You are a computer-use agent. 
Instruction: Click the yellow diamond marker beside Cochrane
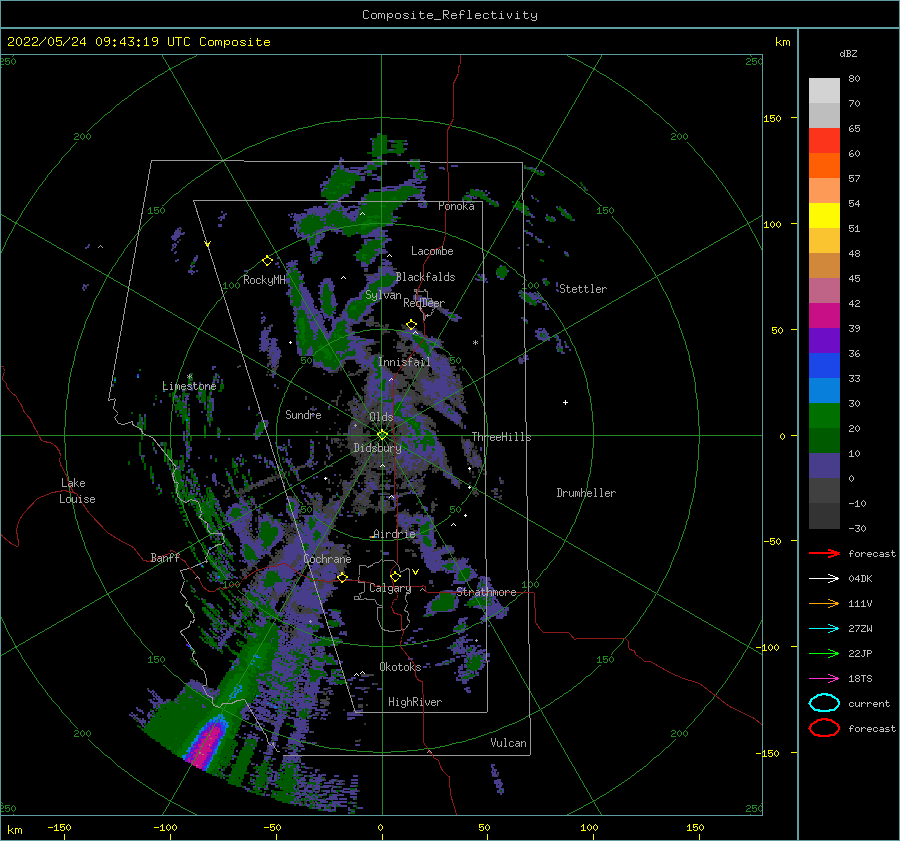point(342,577)
